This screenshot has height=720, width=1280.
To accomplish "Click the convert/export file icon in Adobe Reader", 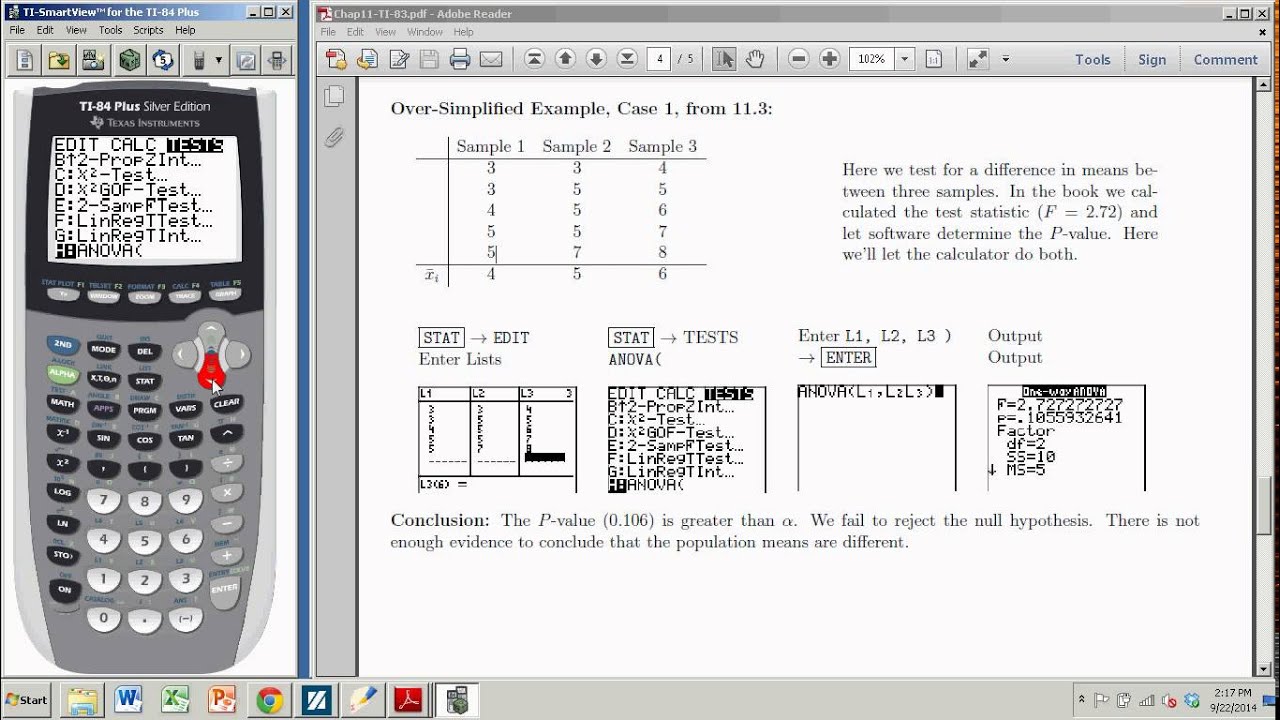I will click(367, 59).
